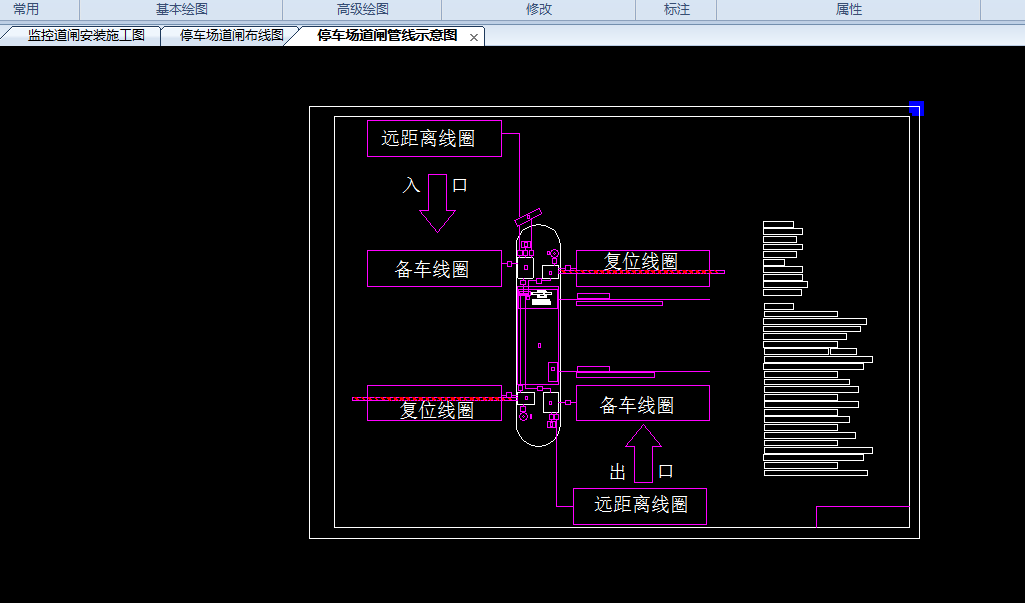The width and height of the screenshot is (1025, 603).
Task: Open the 标注 ribbon group
Action: point(676,9)
